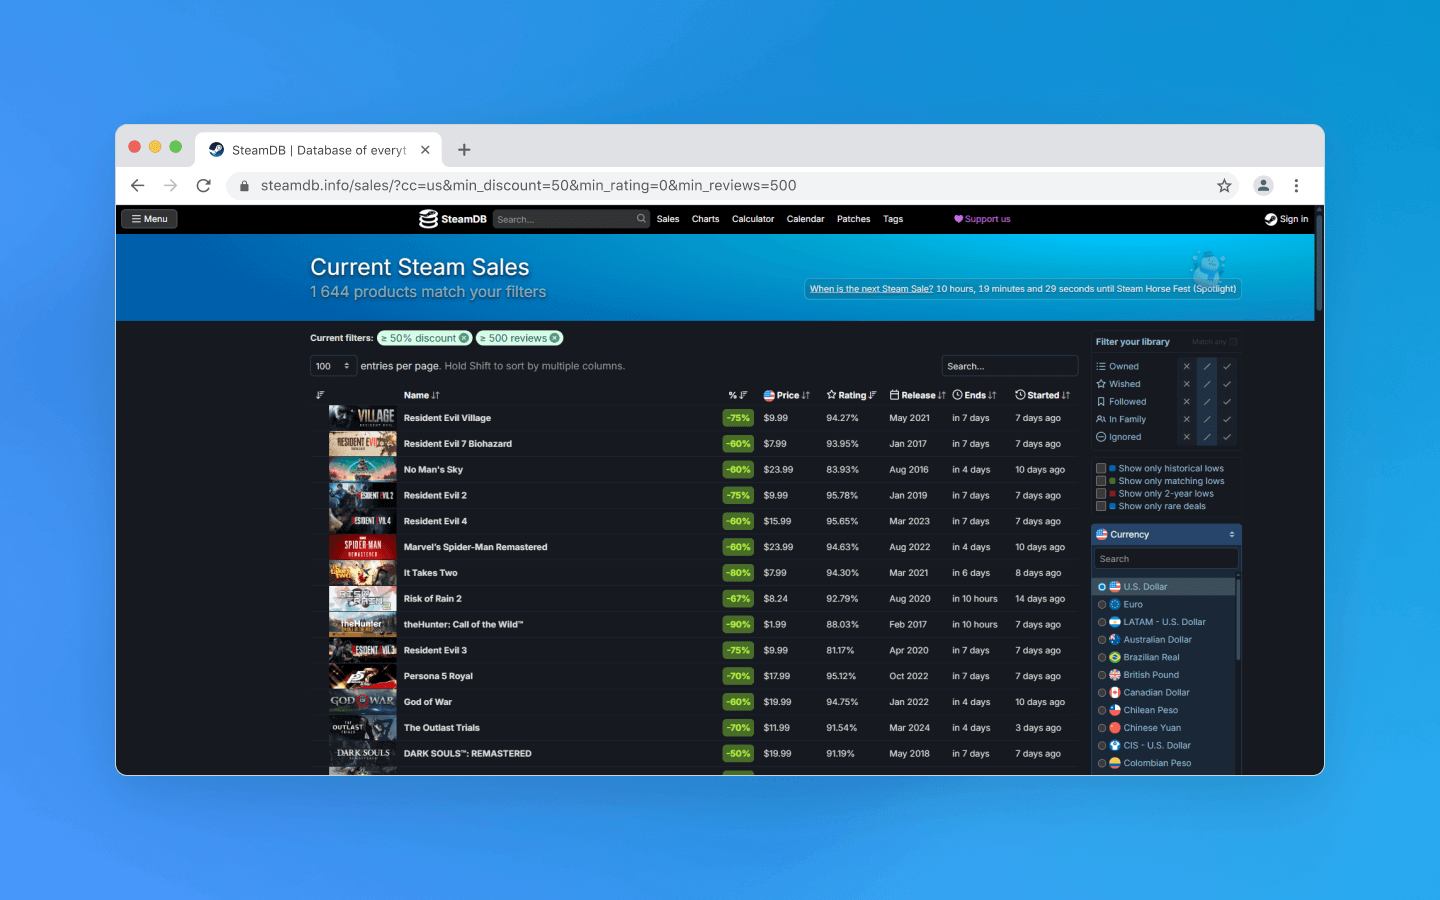The width and height of the screenshot is (1440, 900).
Task: Click the Wished star icon
Action: coord(1101,384)
